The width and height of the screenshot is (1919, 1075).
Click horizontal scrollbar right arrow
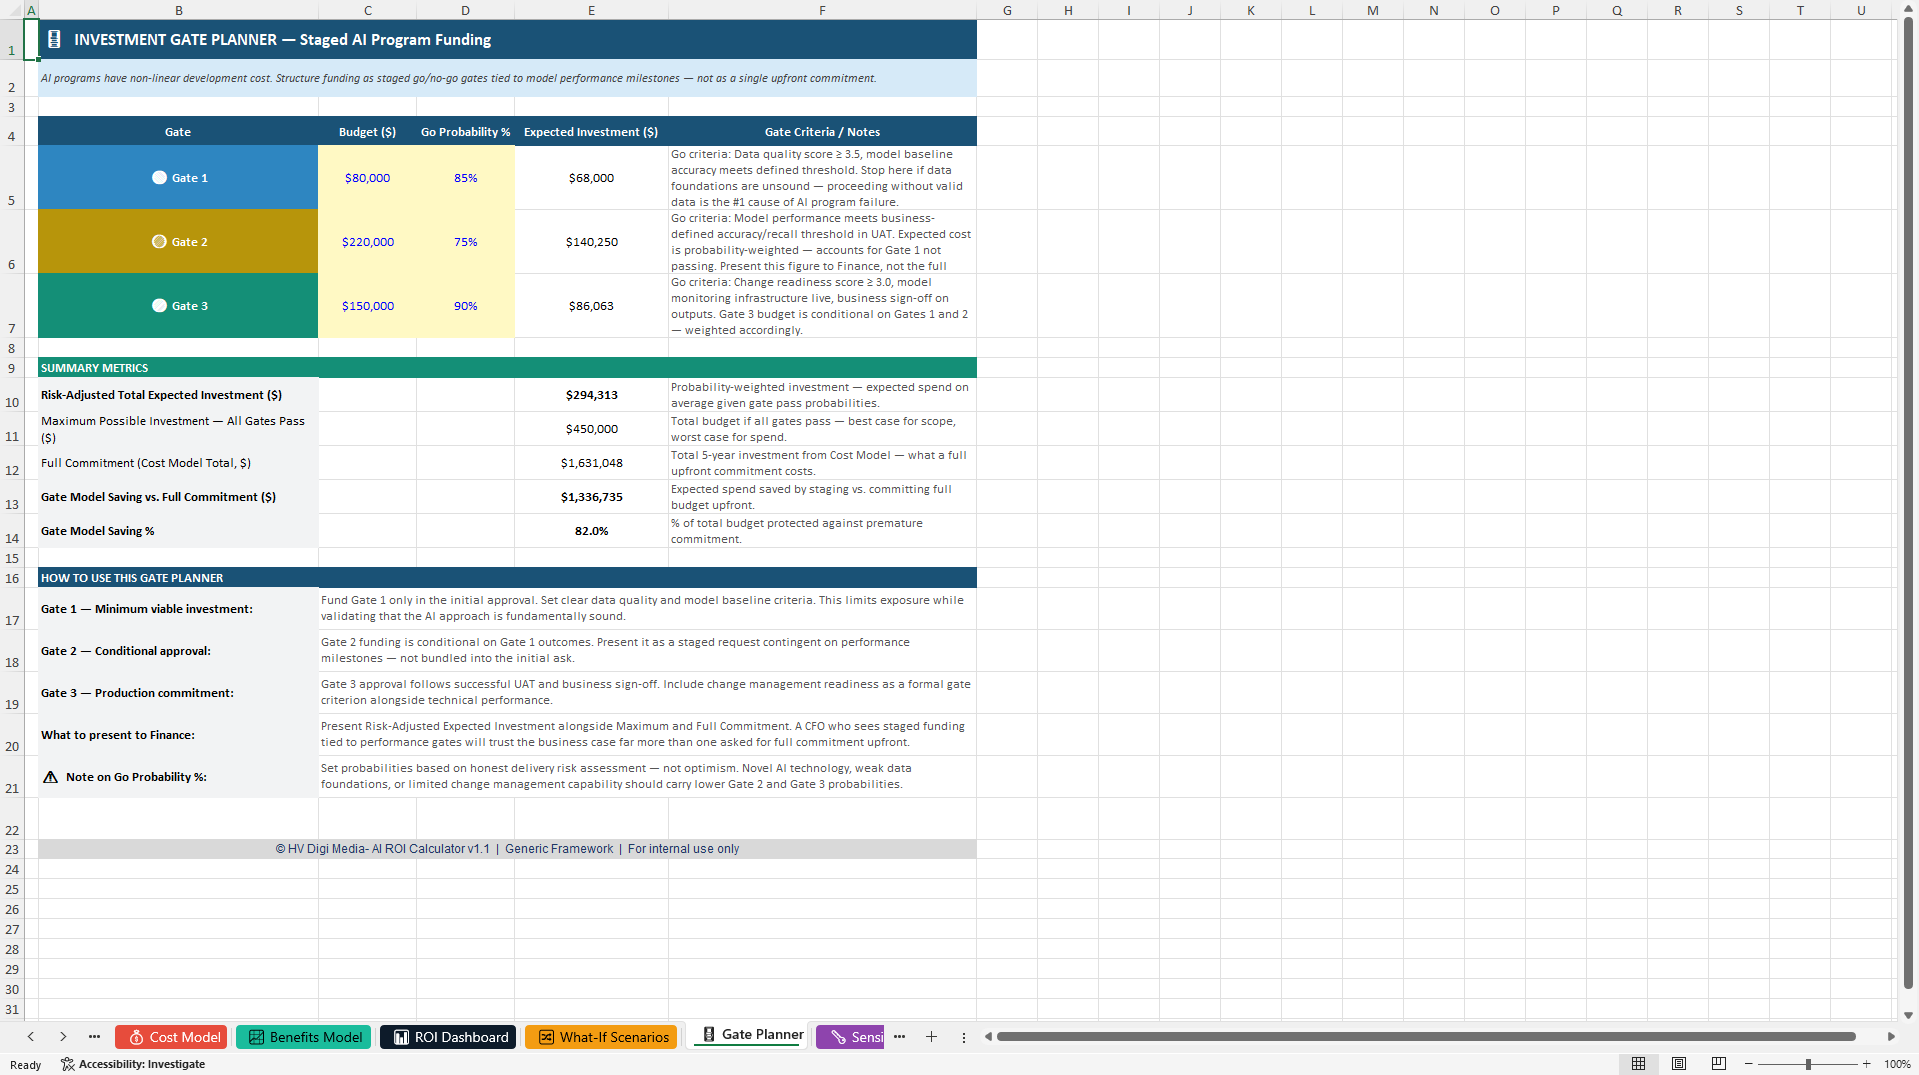click(1891, 1037)
